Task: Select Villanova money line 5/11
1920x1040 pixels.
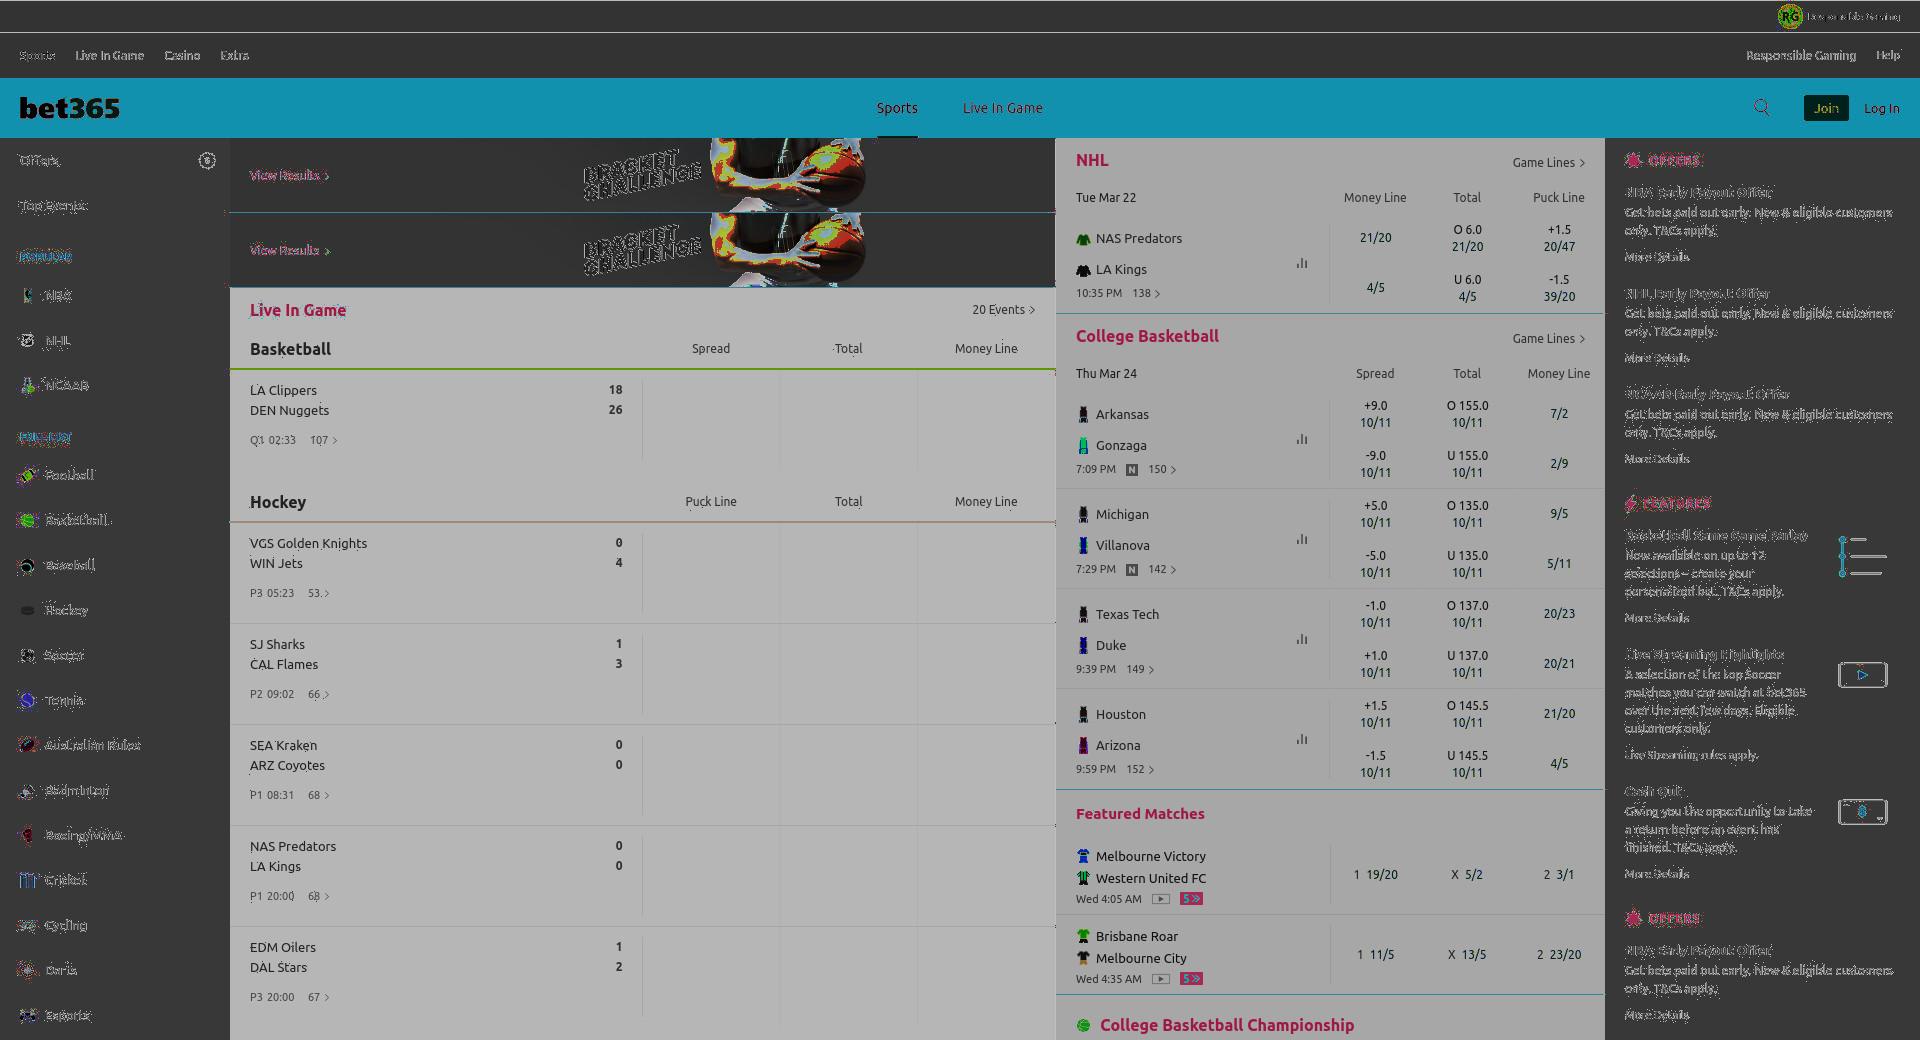Action: tap(1559, 563)
